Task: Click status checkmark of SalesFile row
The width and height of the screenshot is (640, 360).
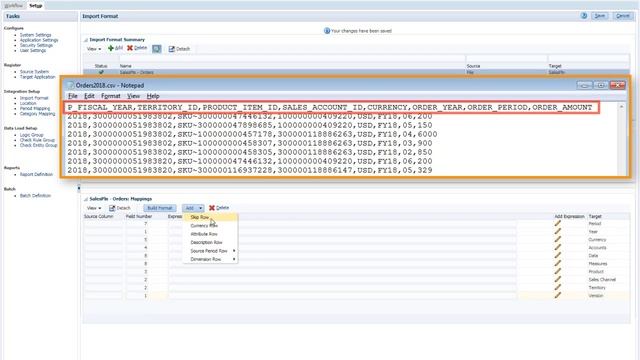Action: tap(101, 72)
